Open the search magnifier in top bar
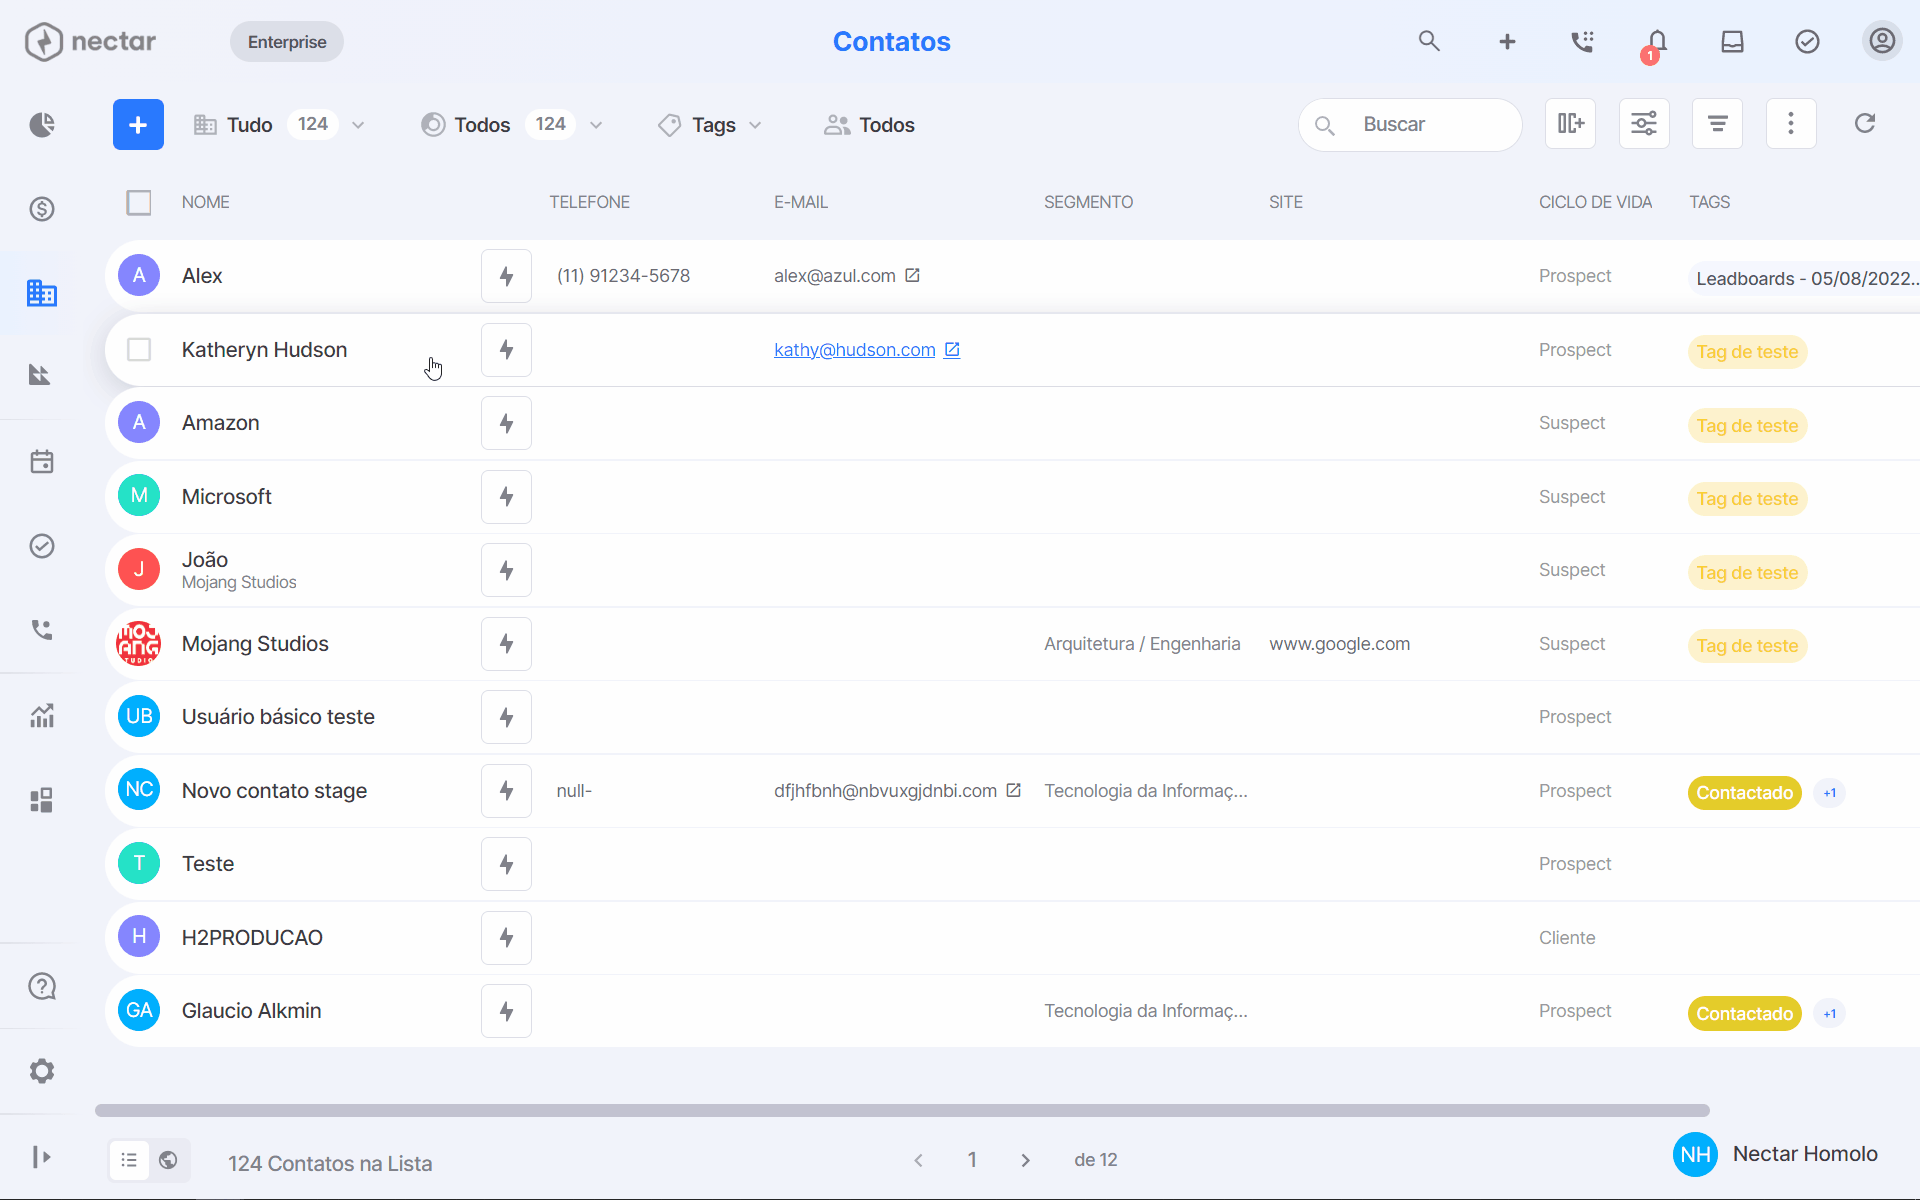 pyautogui.click(x=1429, y=41)
